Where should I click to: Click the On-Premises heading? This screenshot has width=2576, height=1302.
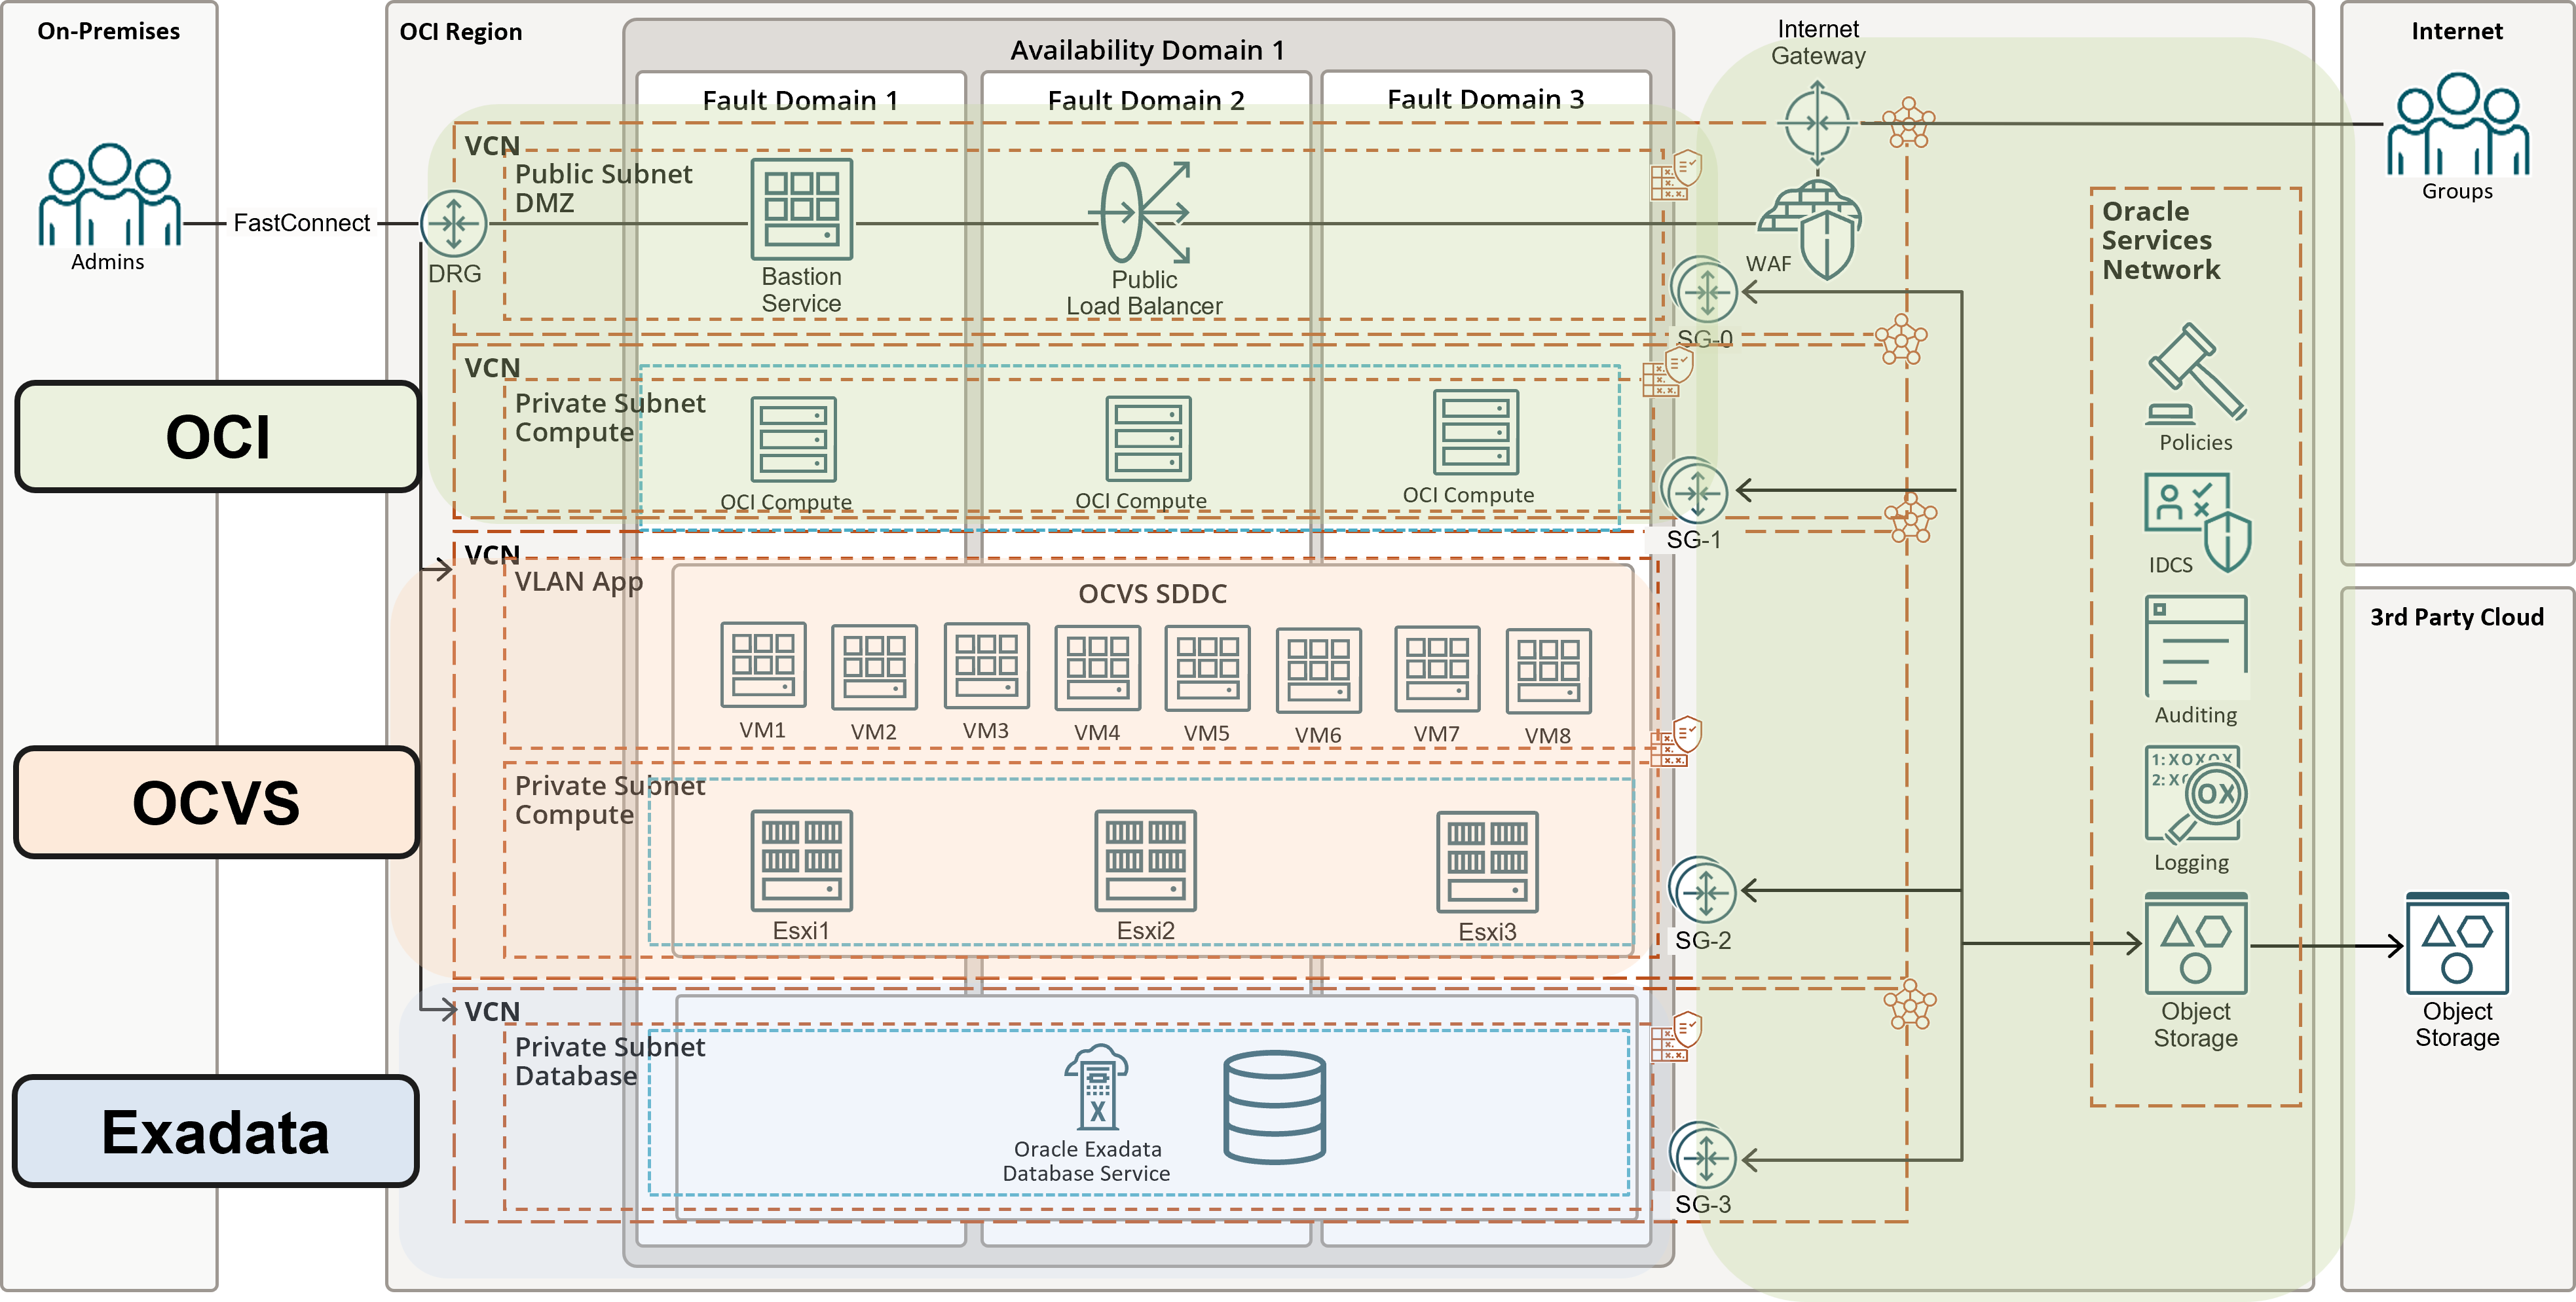(x=109, y=31)
